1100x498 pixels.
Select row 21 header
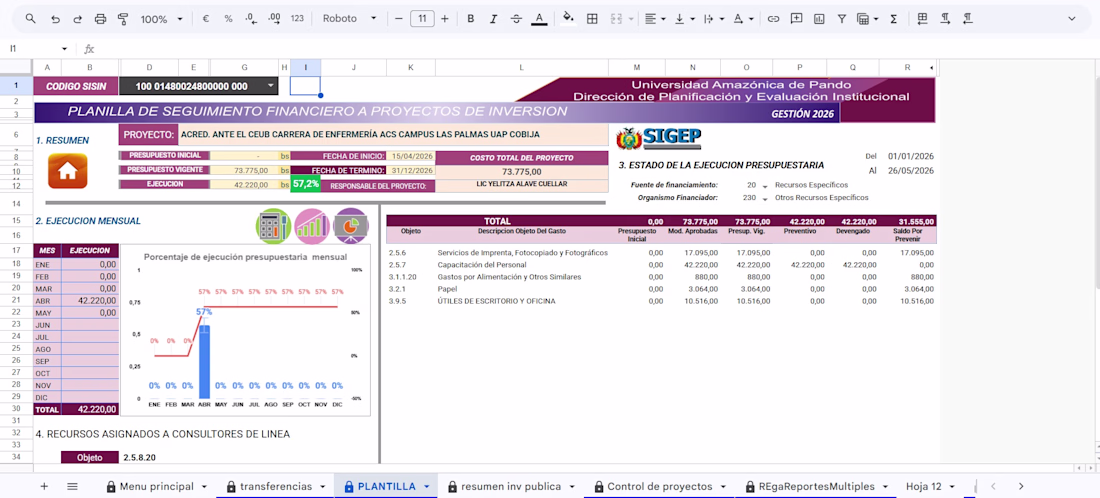[x=16, y=300]
